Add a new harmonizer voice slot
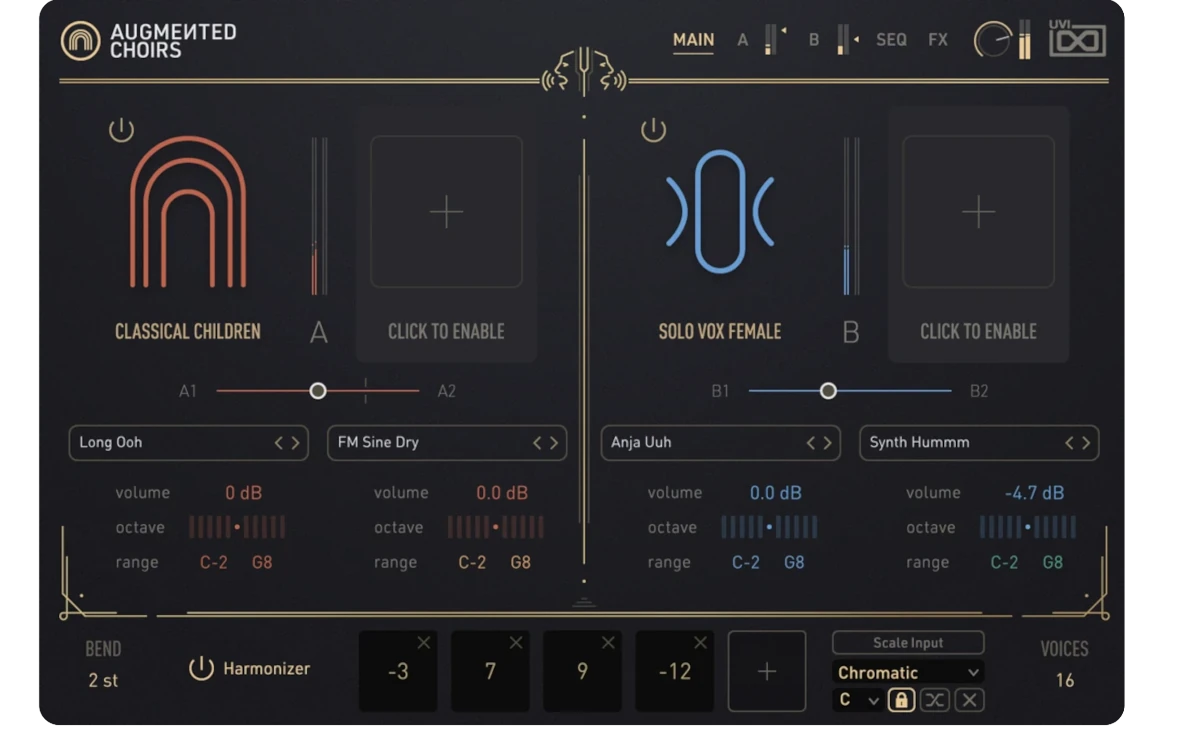1200x737 pixels. (766, 671)
